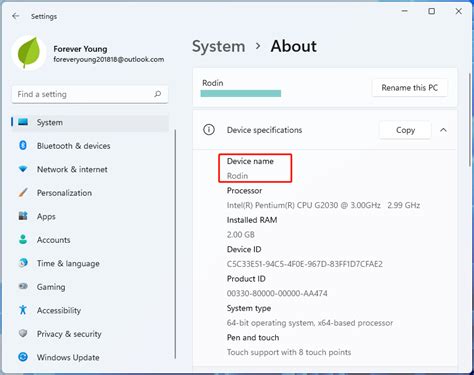Click the Accounts person icon
The image size is (474, 375).
coord(23,239)
